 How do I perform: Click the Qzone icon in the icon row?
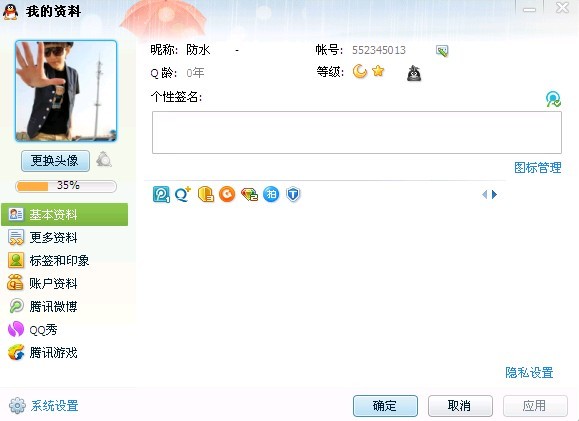pyautogui.click(x=161, y=194)
